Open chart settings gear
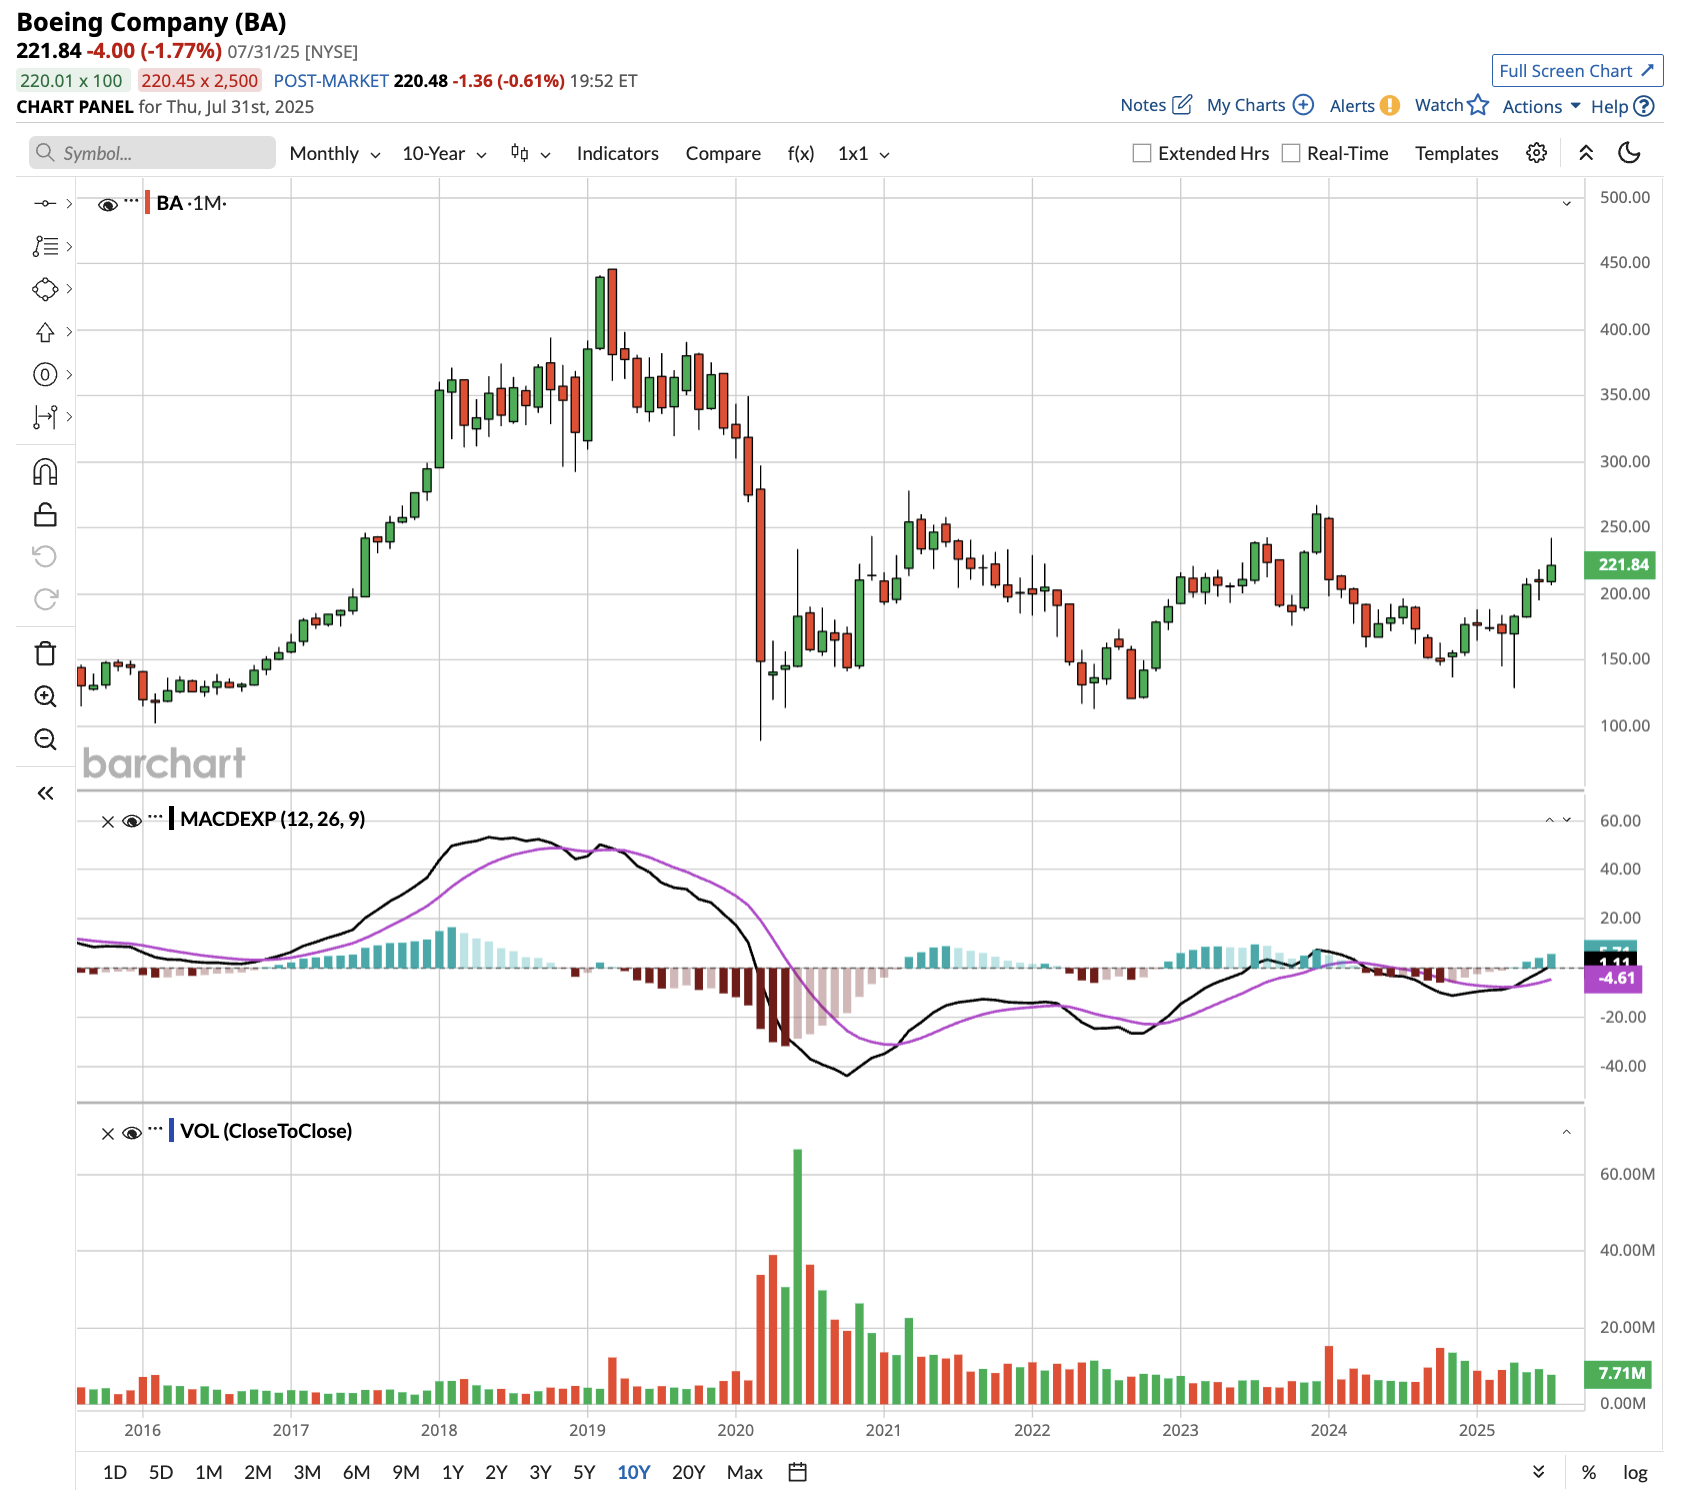Viewport: 1706px width, 1490px height. point(1537,153)
